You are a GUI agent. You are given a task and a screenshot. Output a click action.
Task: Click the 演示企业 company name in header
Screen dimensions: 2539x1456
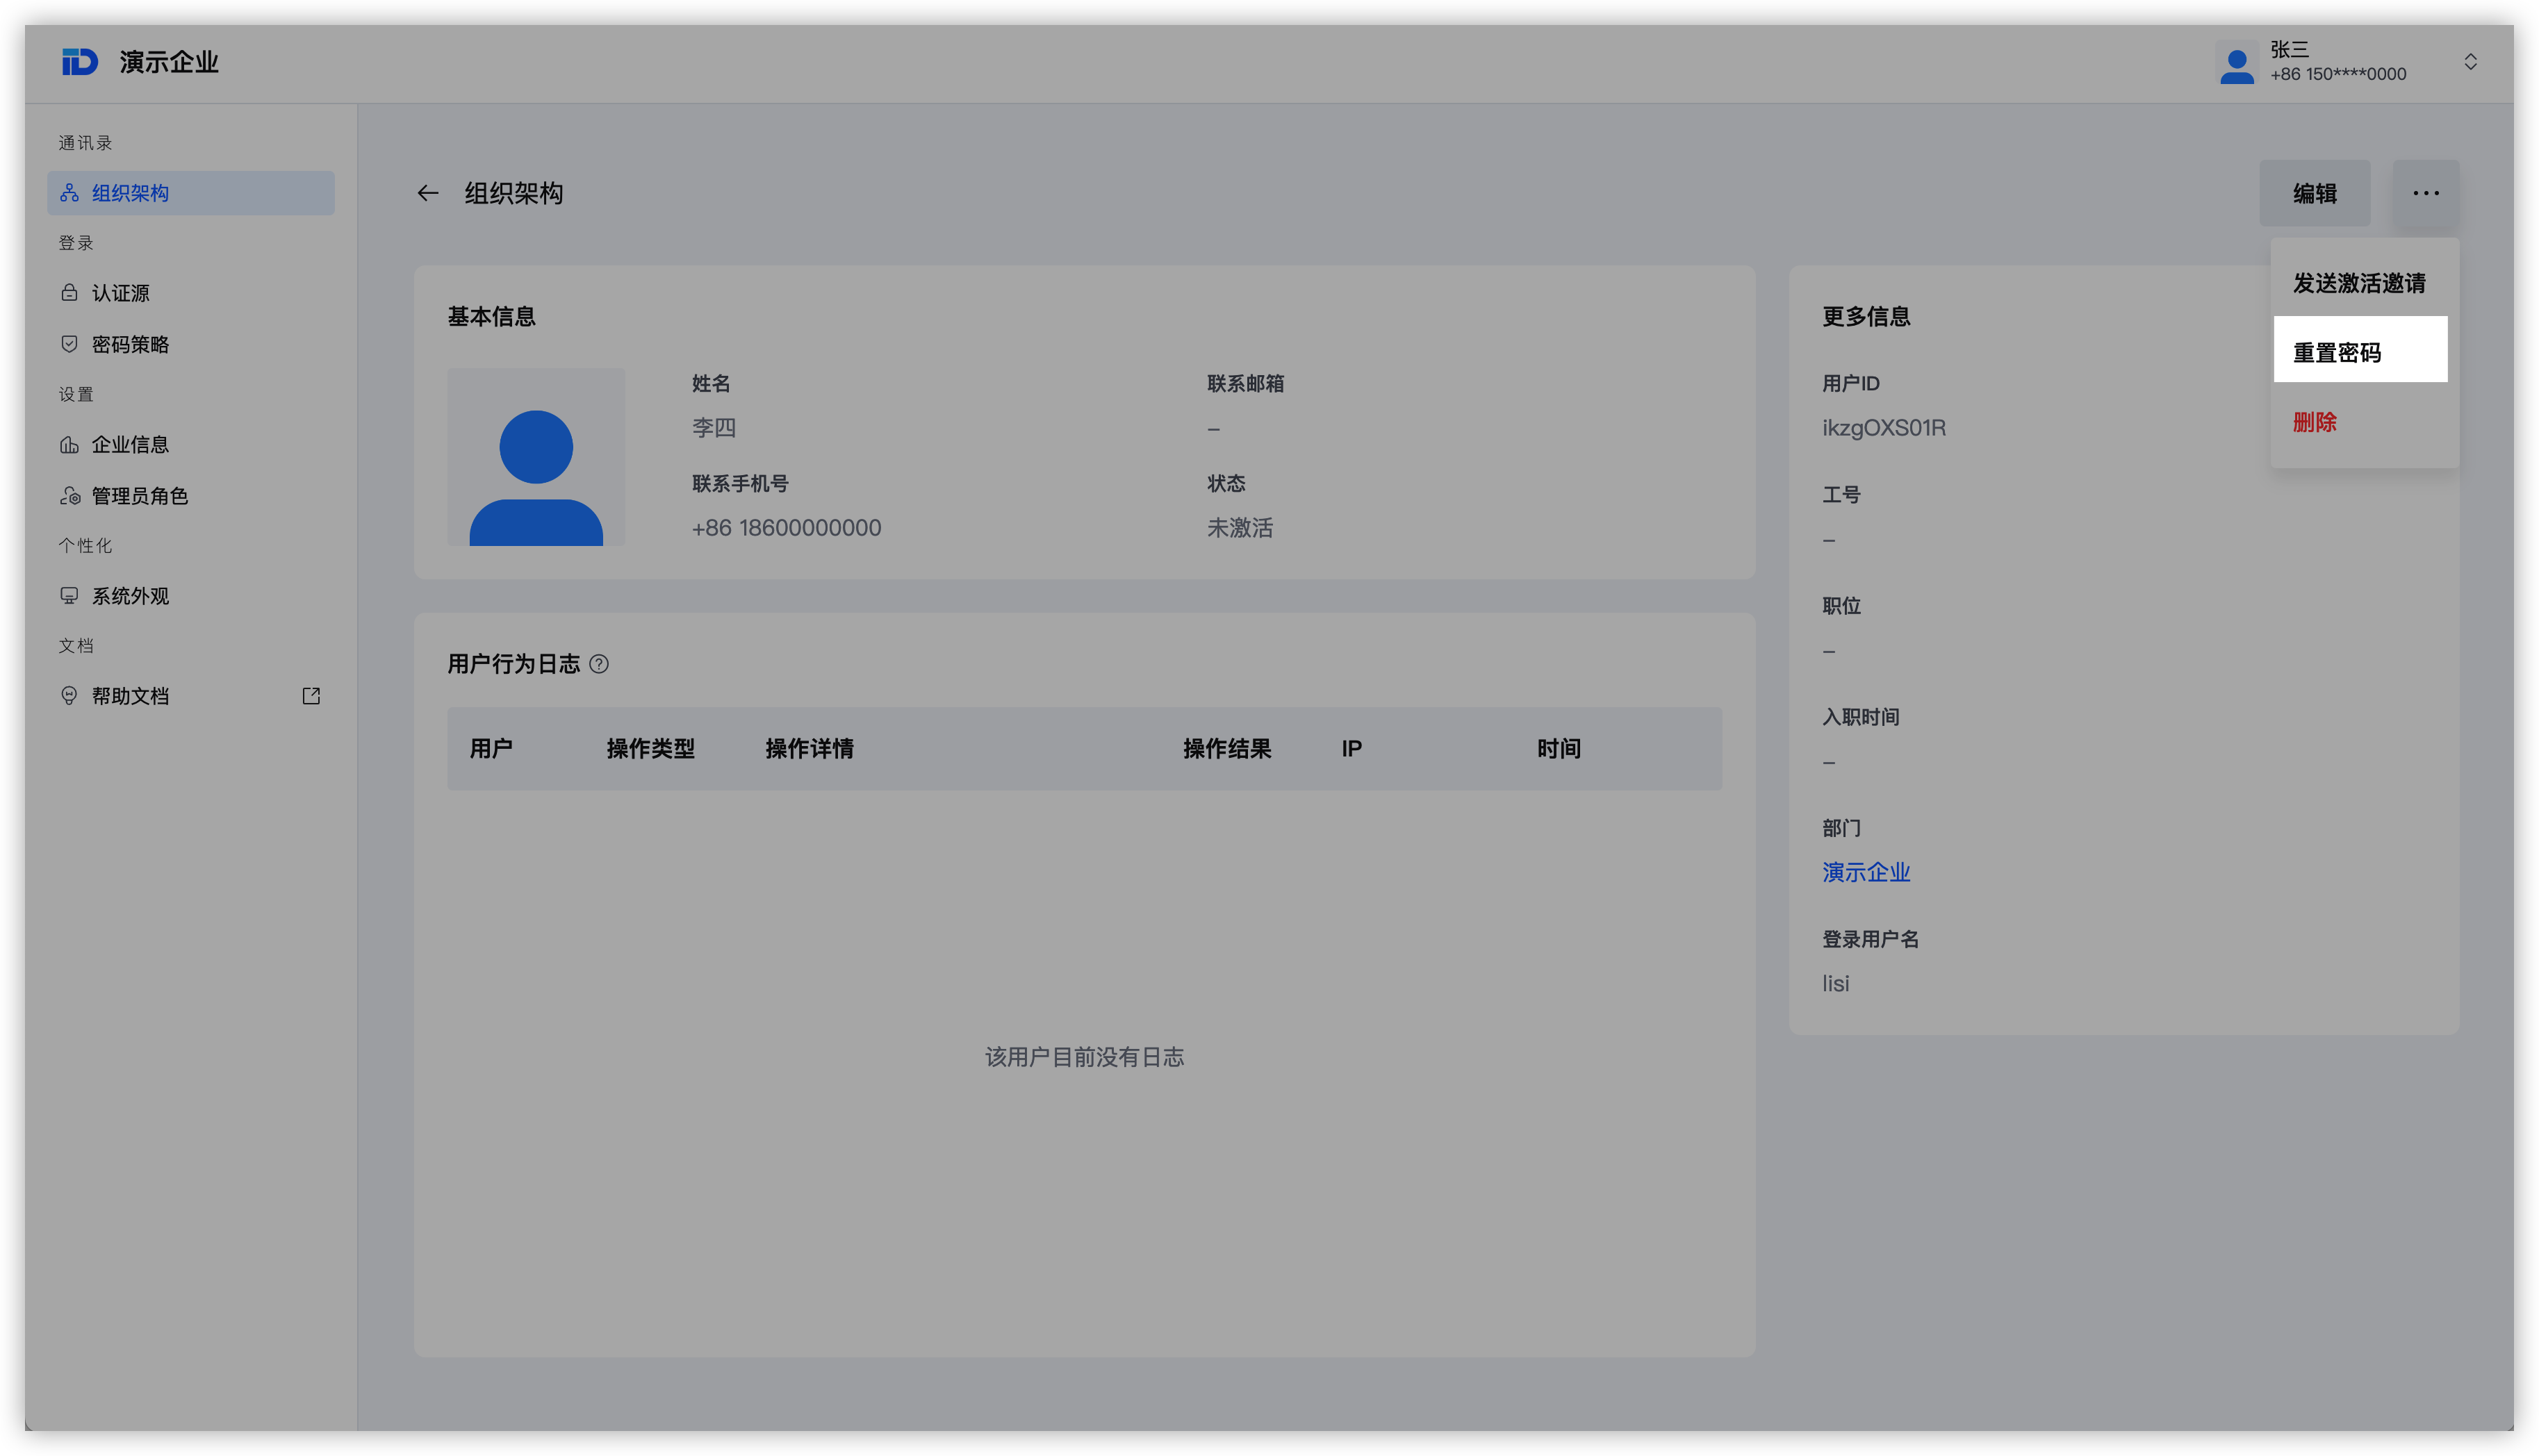[x=169, y=62]
